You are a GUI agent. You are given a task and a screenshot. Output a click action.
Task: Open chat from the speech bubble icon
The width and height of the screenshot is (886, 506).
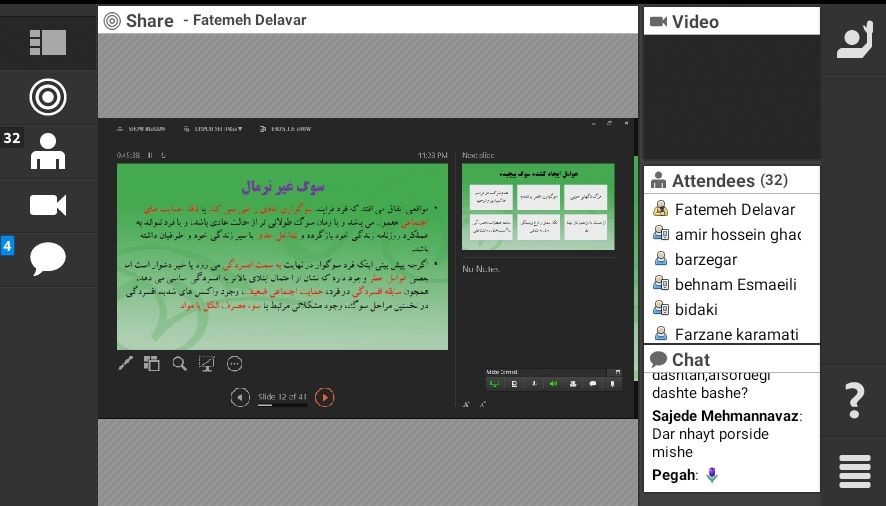click(47, 259)
